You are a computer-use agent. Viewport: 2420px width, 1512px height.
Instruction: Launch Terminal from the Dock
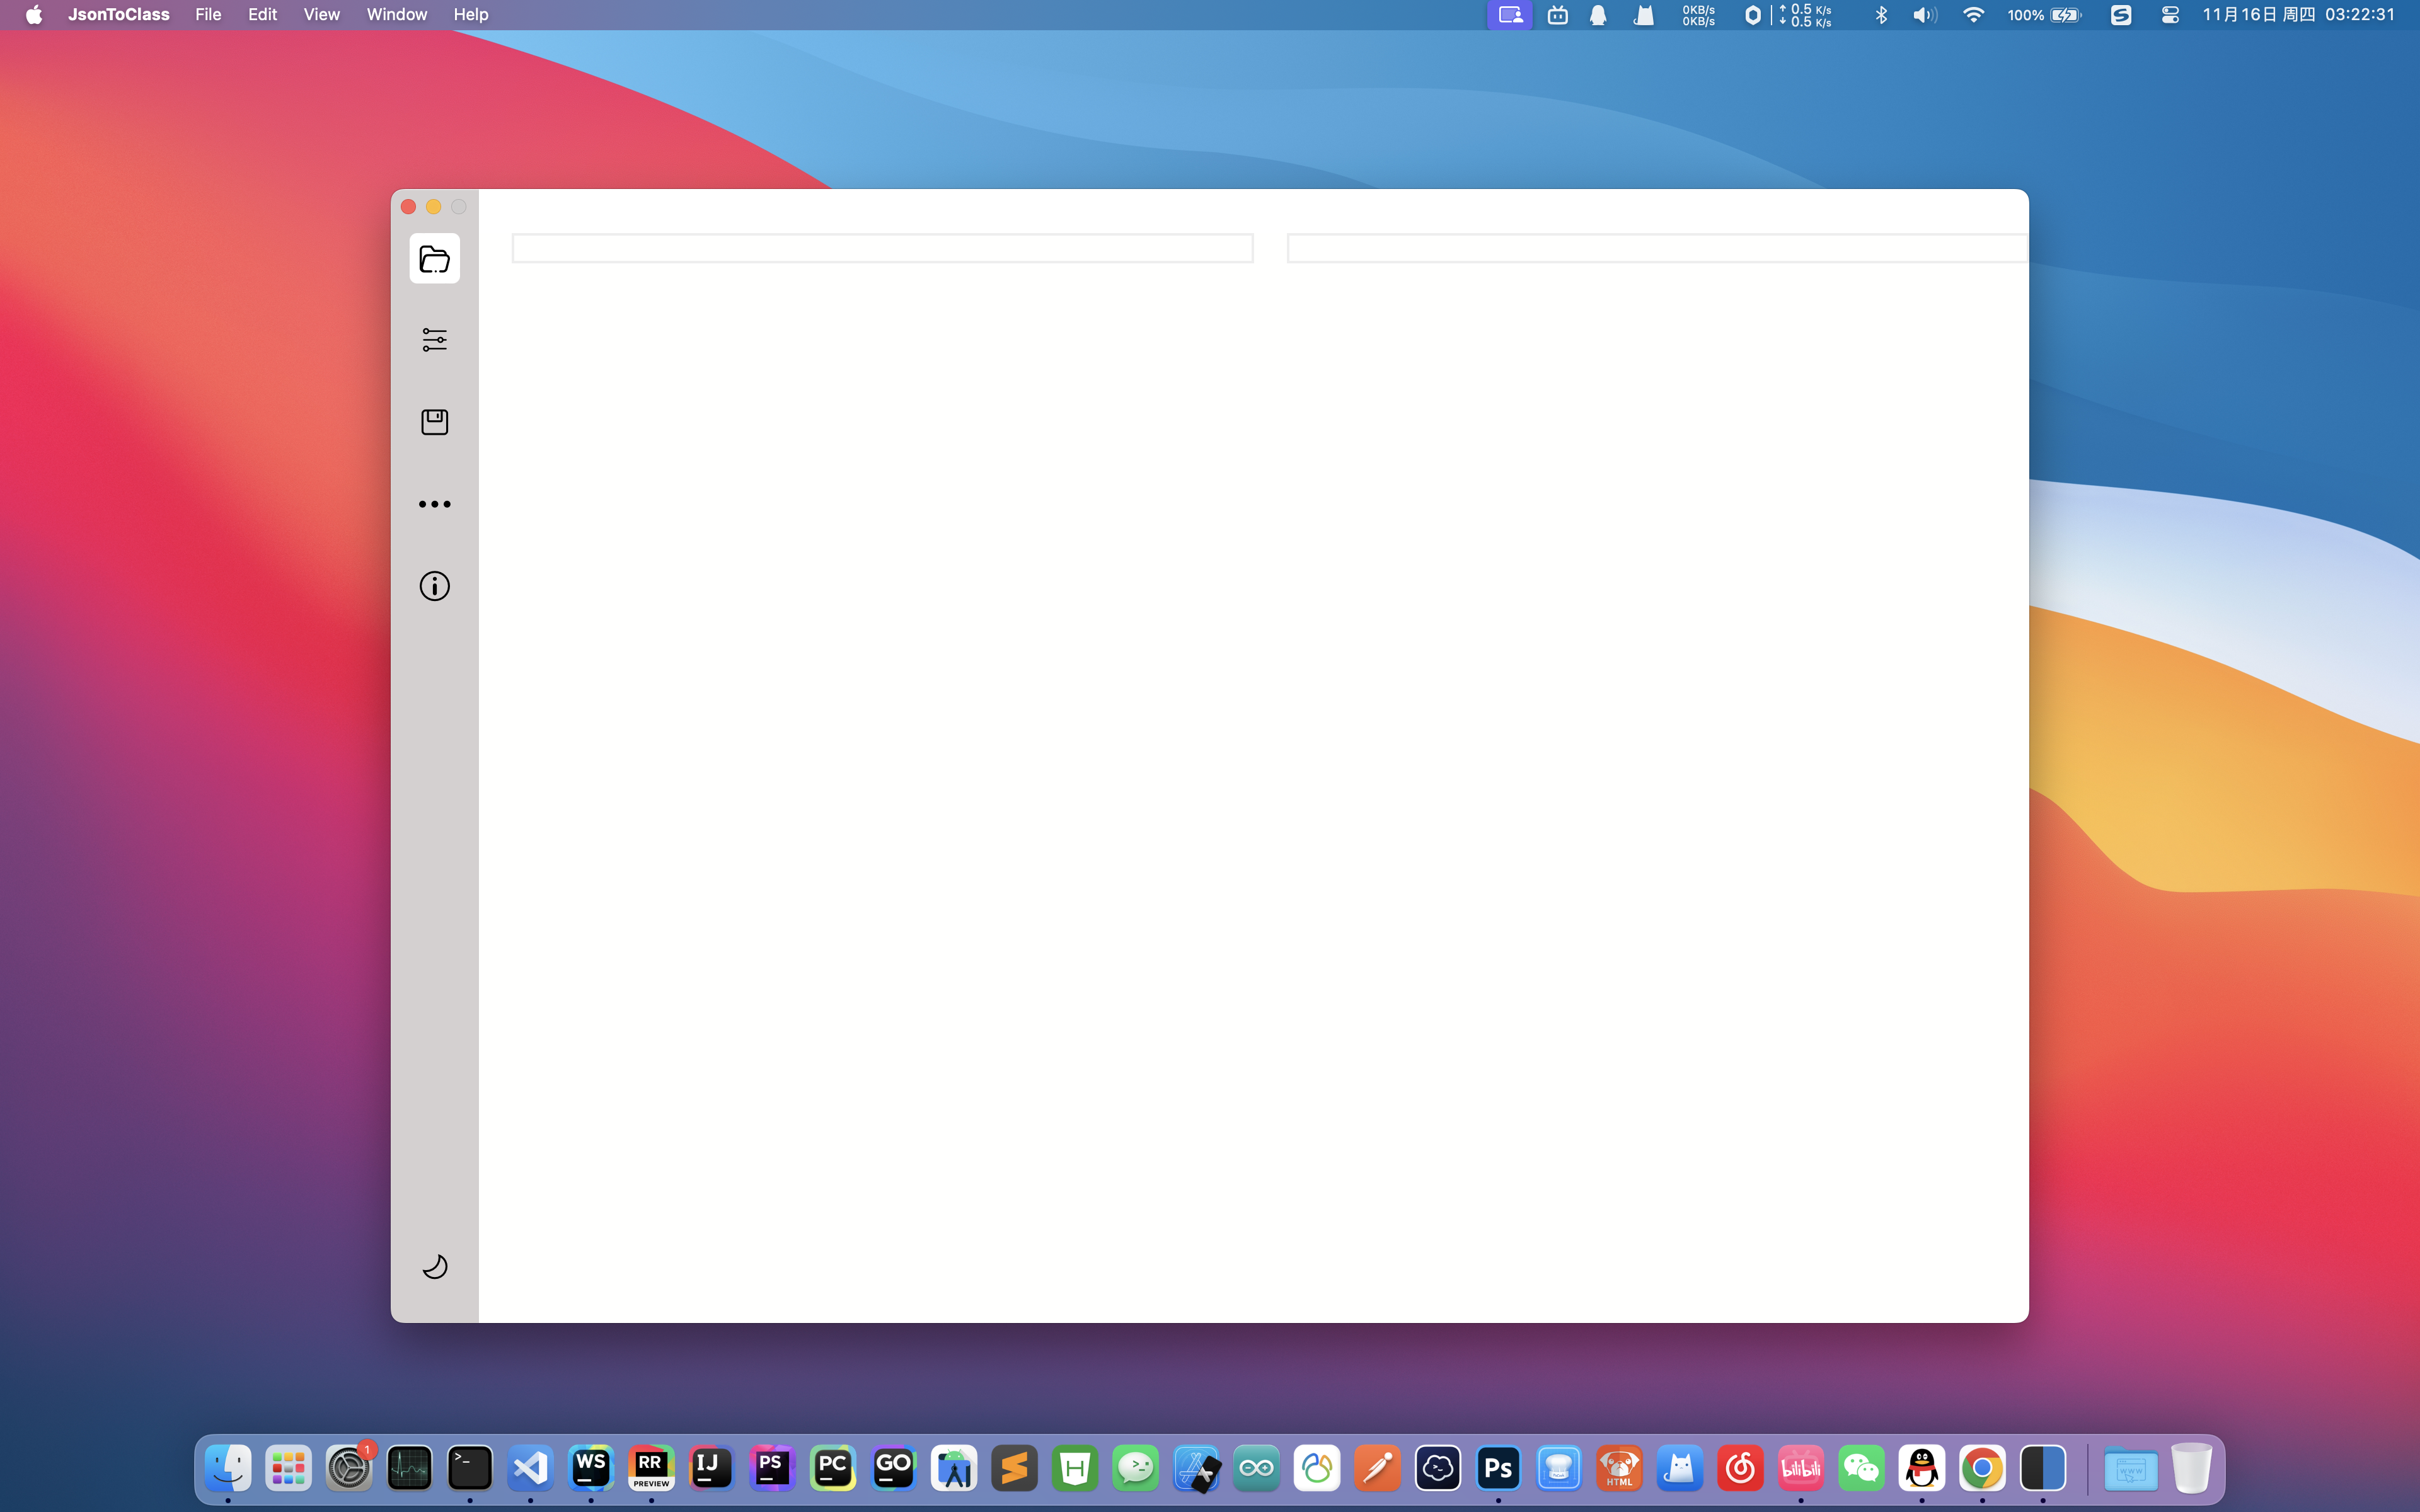click(x=470, y=1468)
